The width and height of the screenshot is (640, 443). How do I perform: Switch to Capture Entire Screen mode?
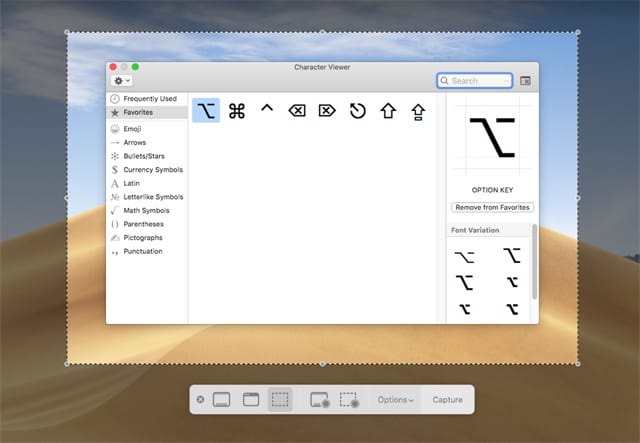(x=221, y=399)
